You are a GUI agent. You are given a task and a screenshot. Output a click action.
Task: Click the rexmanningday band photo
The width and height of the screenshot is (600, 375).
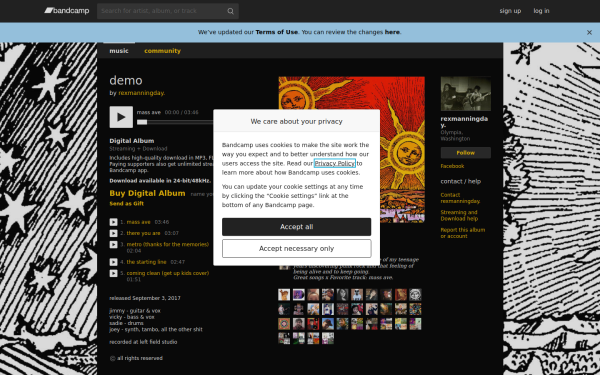pos(466,94)
